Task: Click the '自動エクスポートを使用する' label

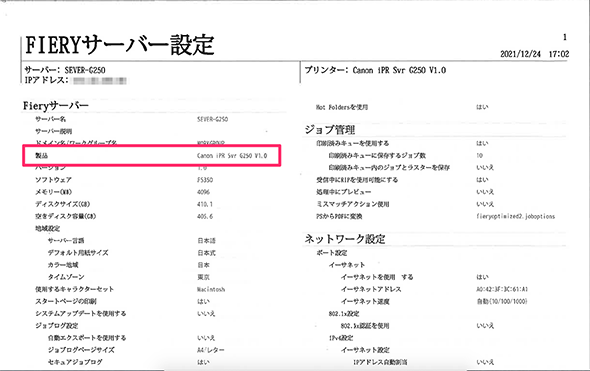Action: click(x=87, y=338)
